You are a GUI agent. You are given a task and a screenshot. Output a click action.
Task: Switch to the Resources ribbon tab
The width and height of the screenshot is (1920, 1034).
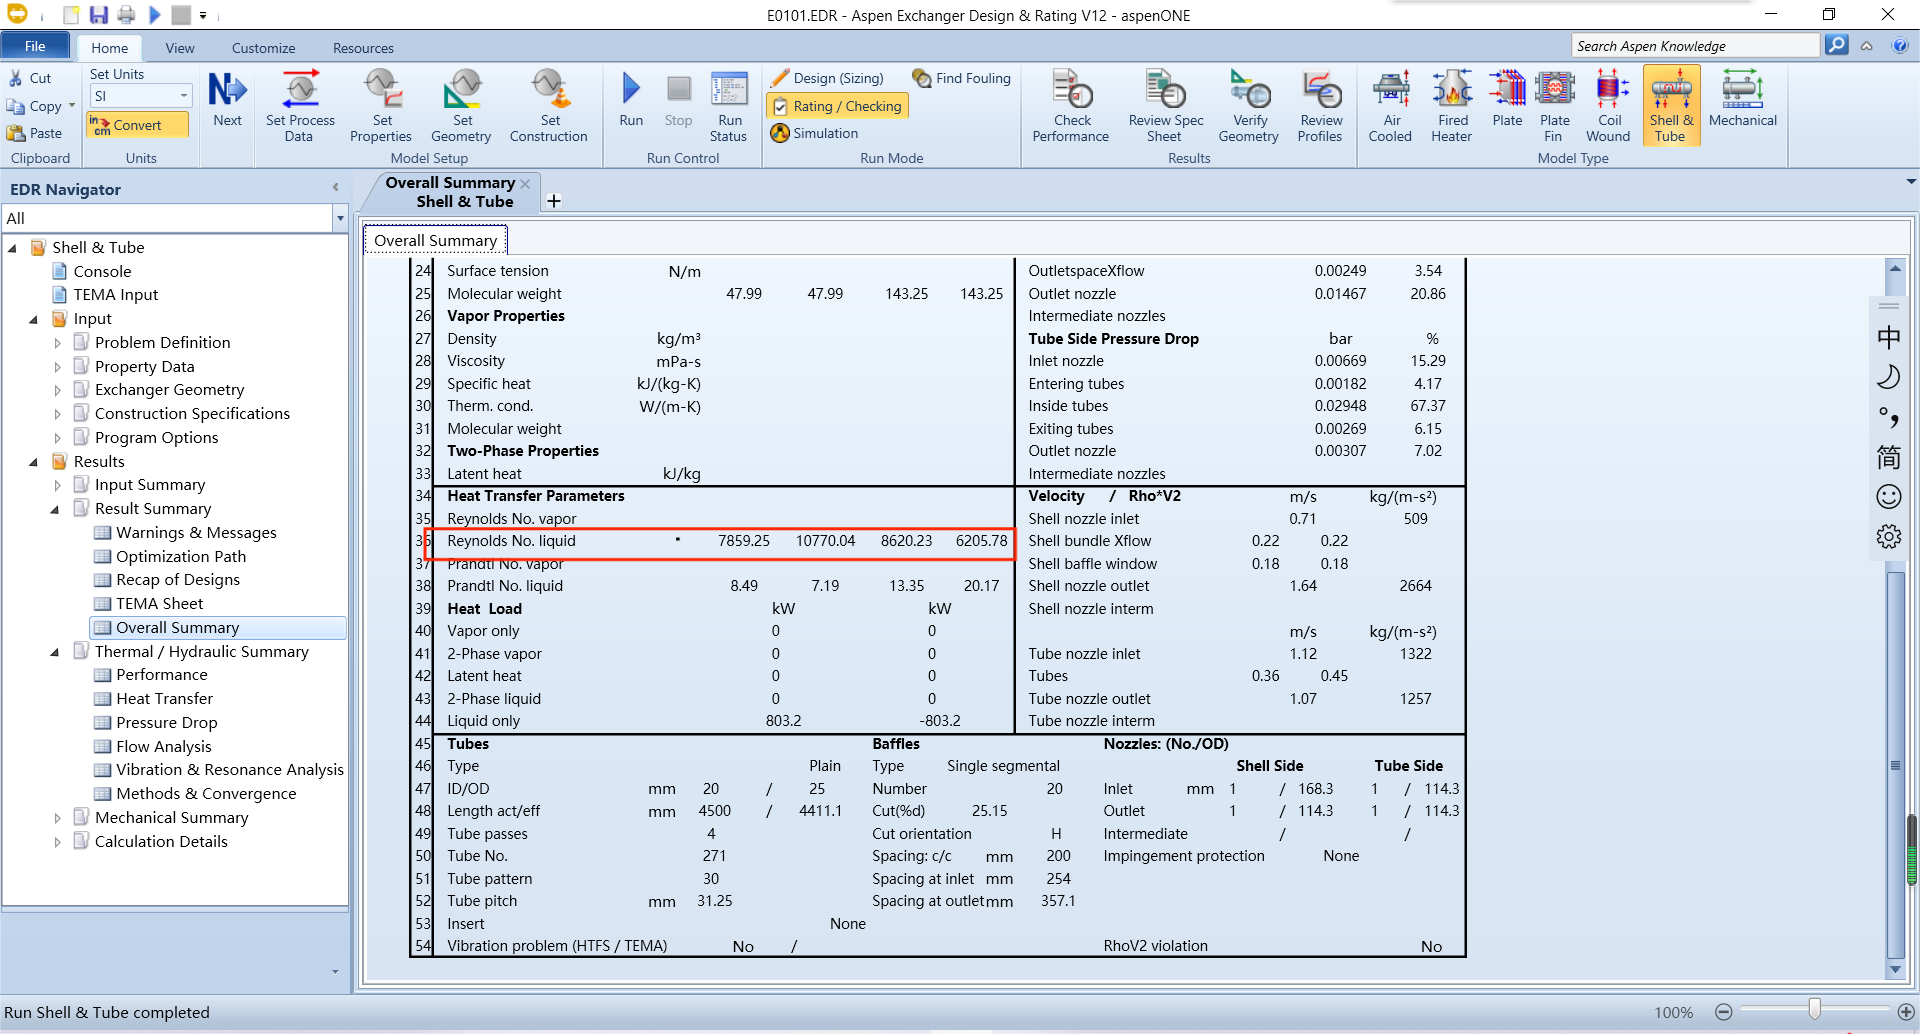click(x=363, y=48)
